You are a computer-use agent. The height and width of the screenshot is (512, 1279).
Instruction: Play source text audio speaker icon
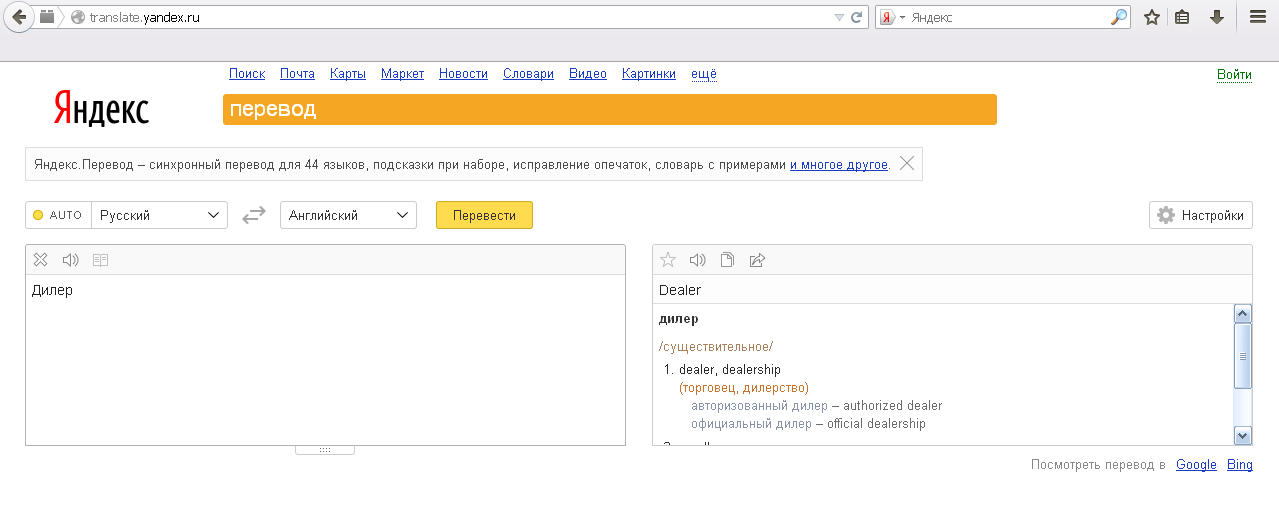70,260
